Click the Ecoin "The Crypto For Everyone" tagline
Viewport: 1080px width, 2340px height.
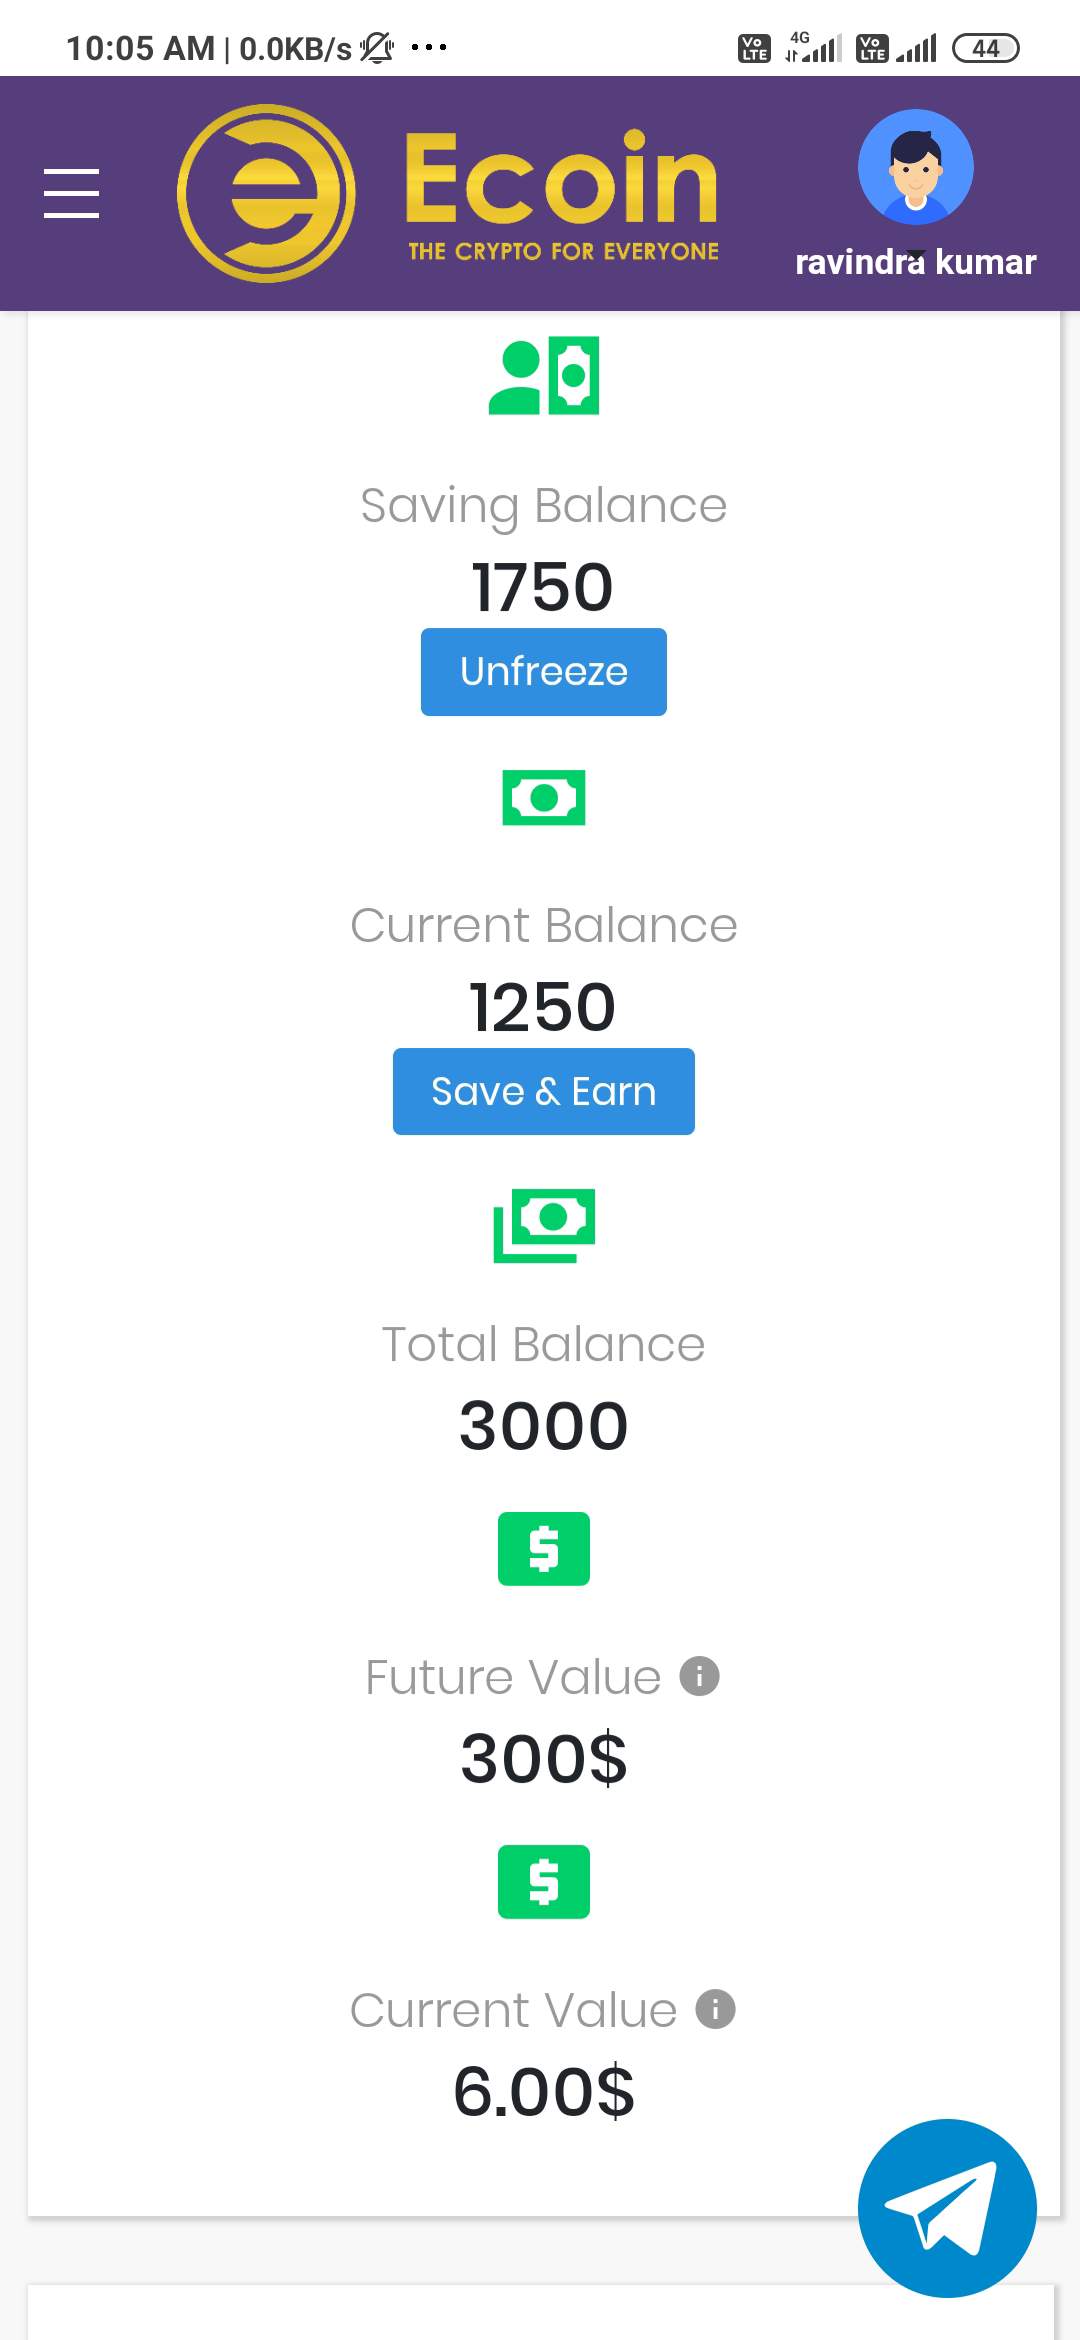(x=563, y=251)
